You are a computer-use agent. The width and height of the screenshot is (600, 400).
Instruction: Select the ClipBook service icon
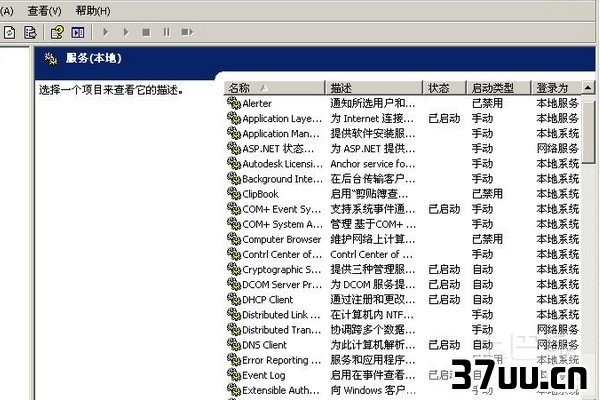point(234,194)
